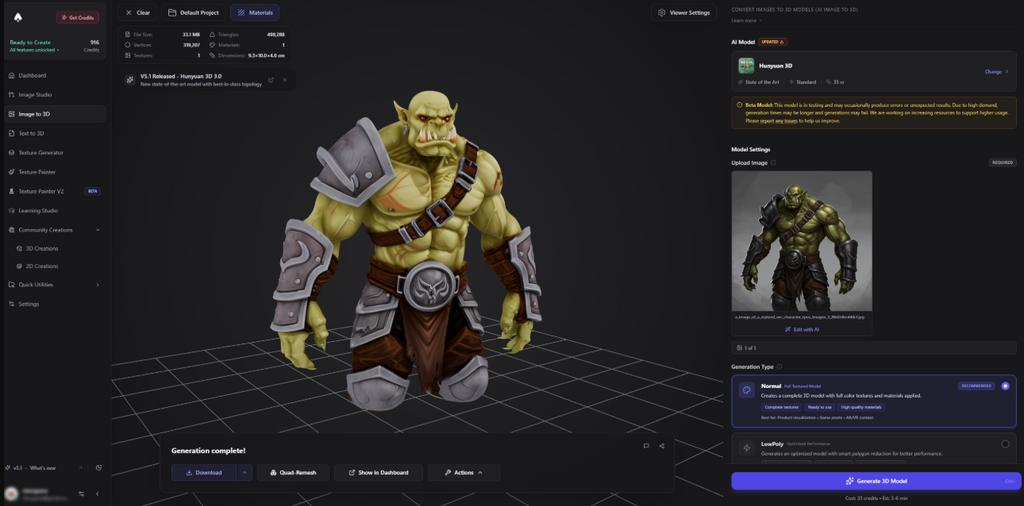Viewport: 1024px width, 506px height.
Task: Click the 916 Credits counter
Action: [x=91, y=46]
